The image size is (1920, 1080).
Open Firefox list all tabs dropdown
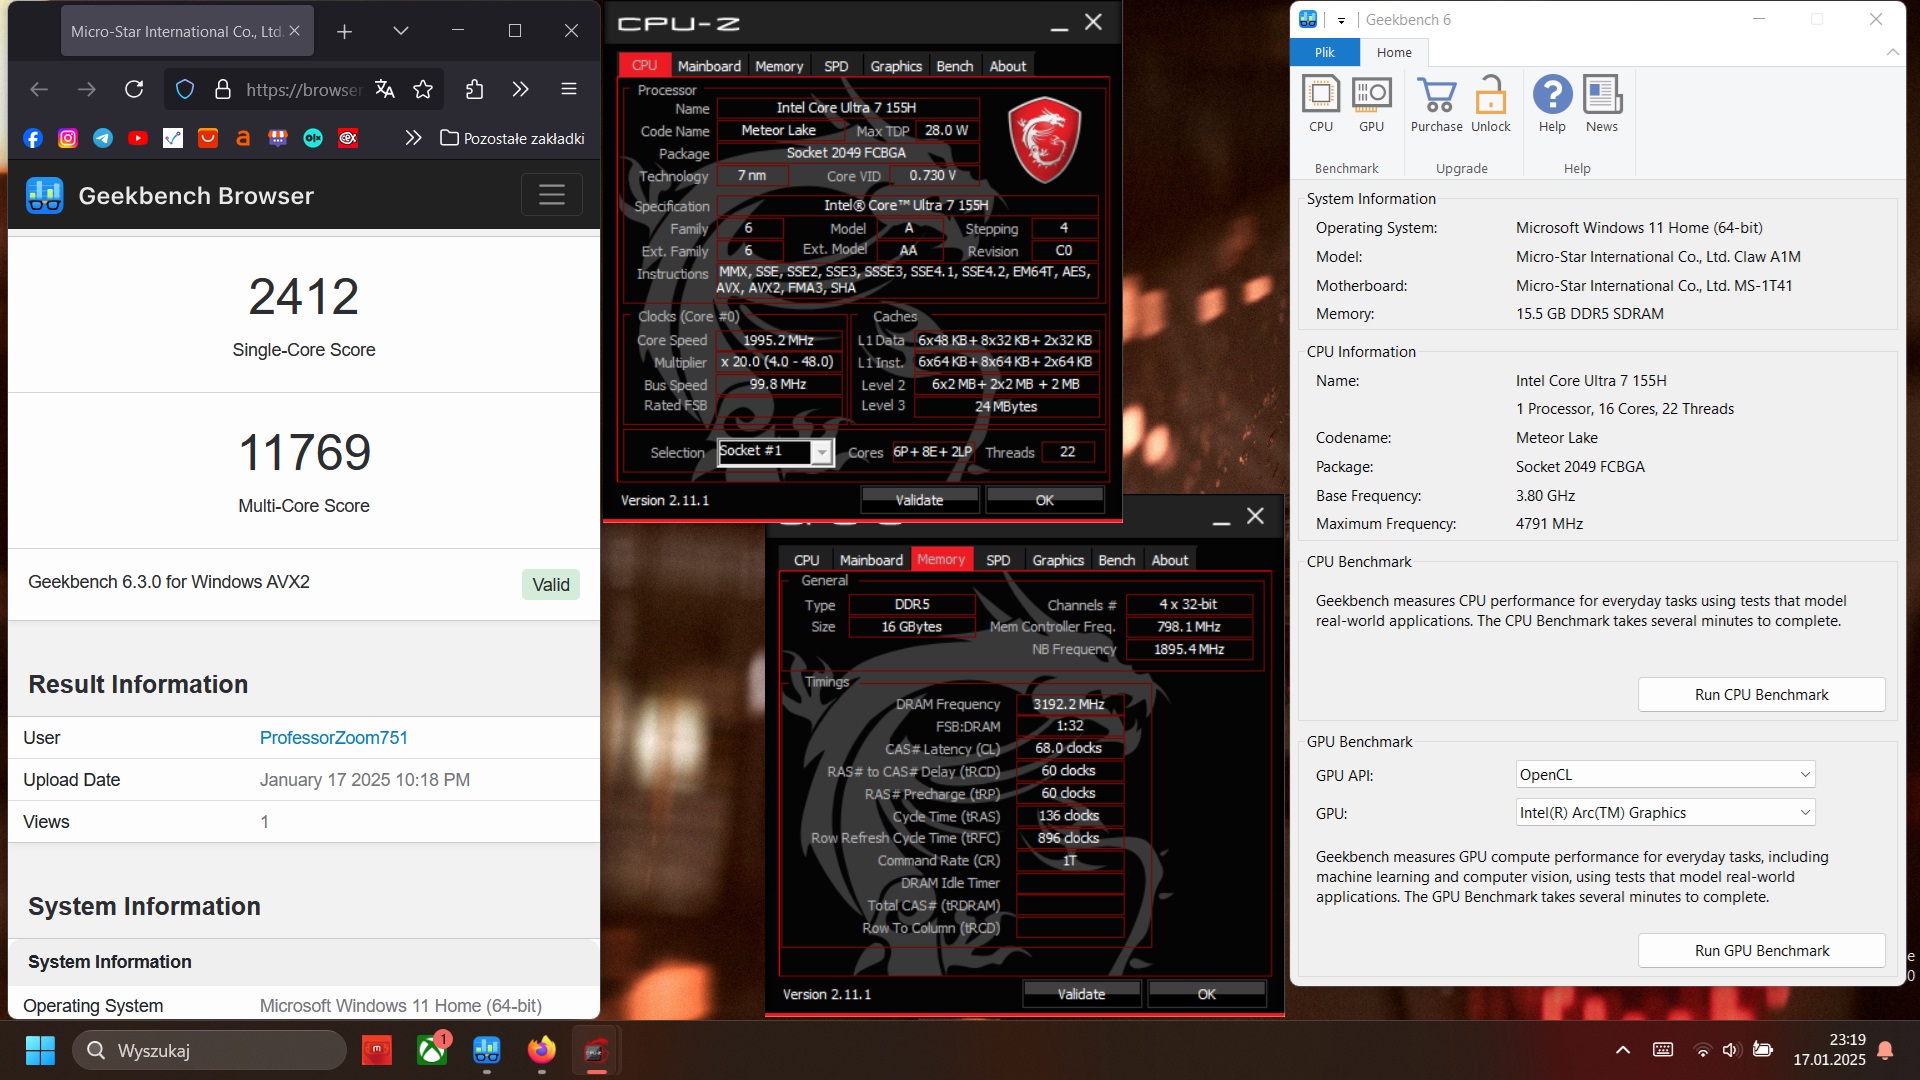pos(401,31)
